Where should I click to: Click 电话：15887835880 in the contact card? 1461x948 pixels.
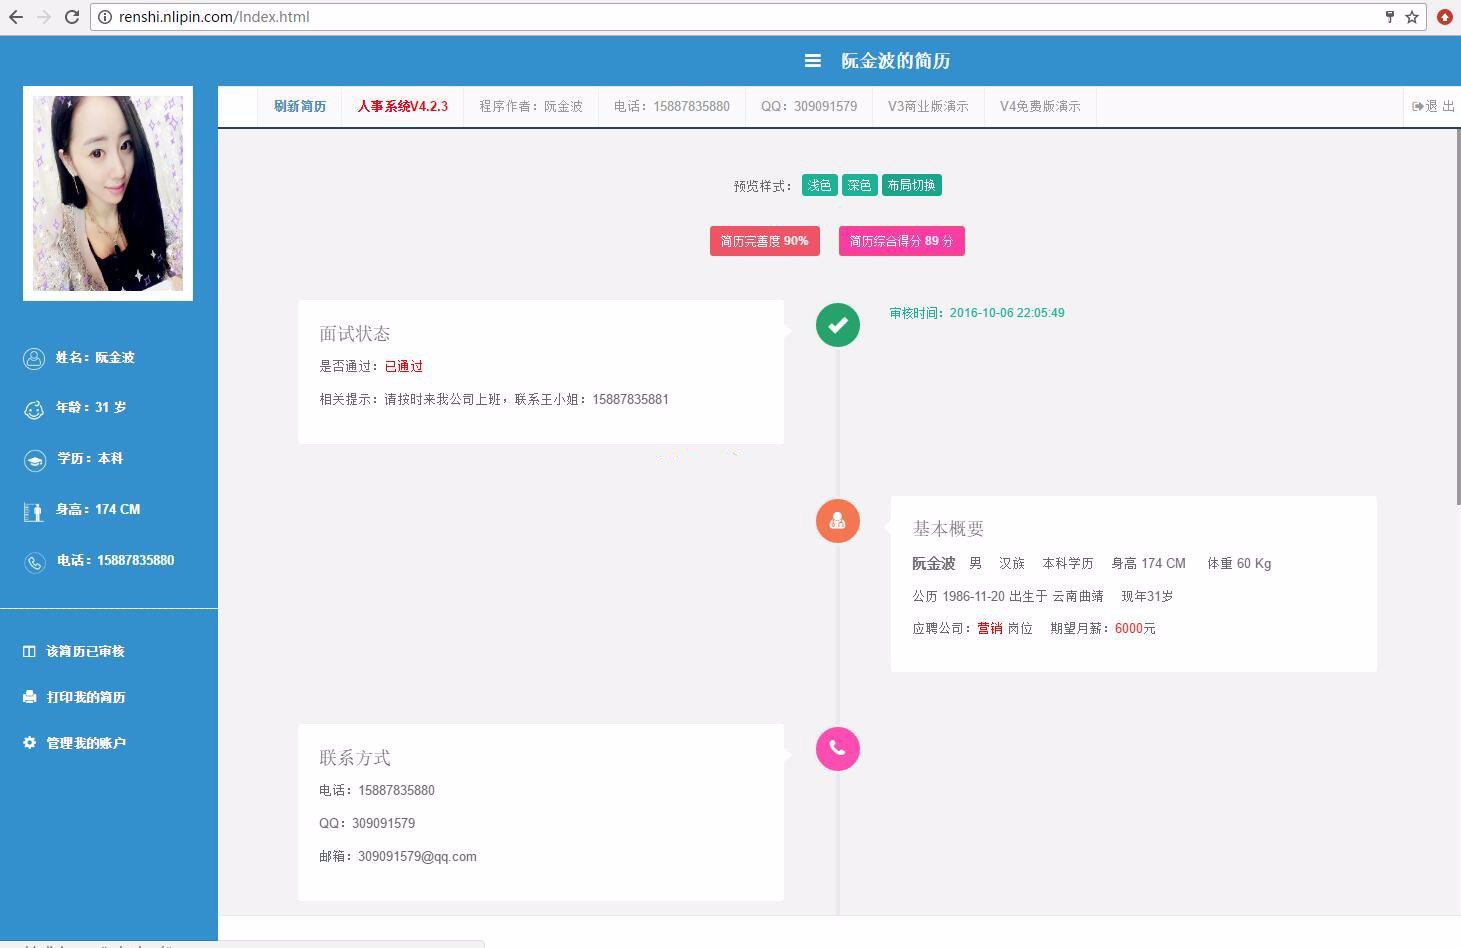click(377, 791)
